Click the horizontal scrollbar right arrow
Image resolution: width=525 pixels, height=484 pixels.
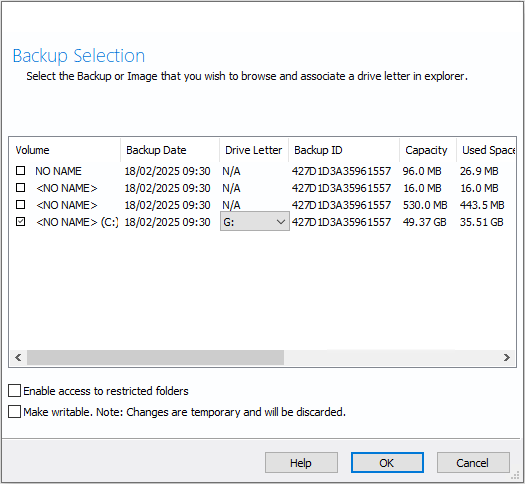507,357
